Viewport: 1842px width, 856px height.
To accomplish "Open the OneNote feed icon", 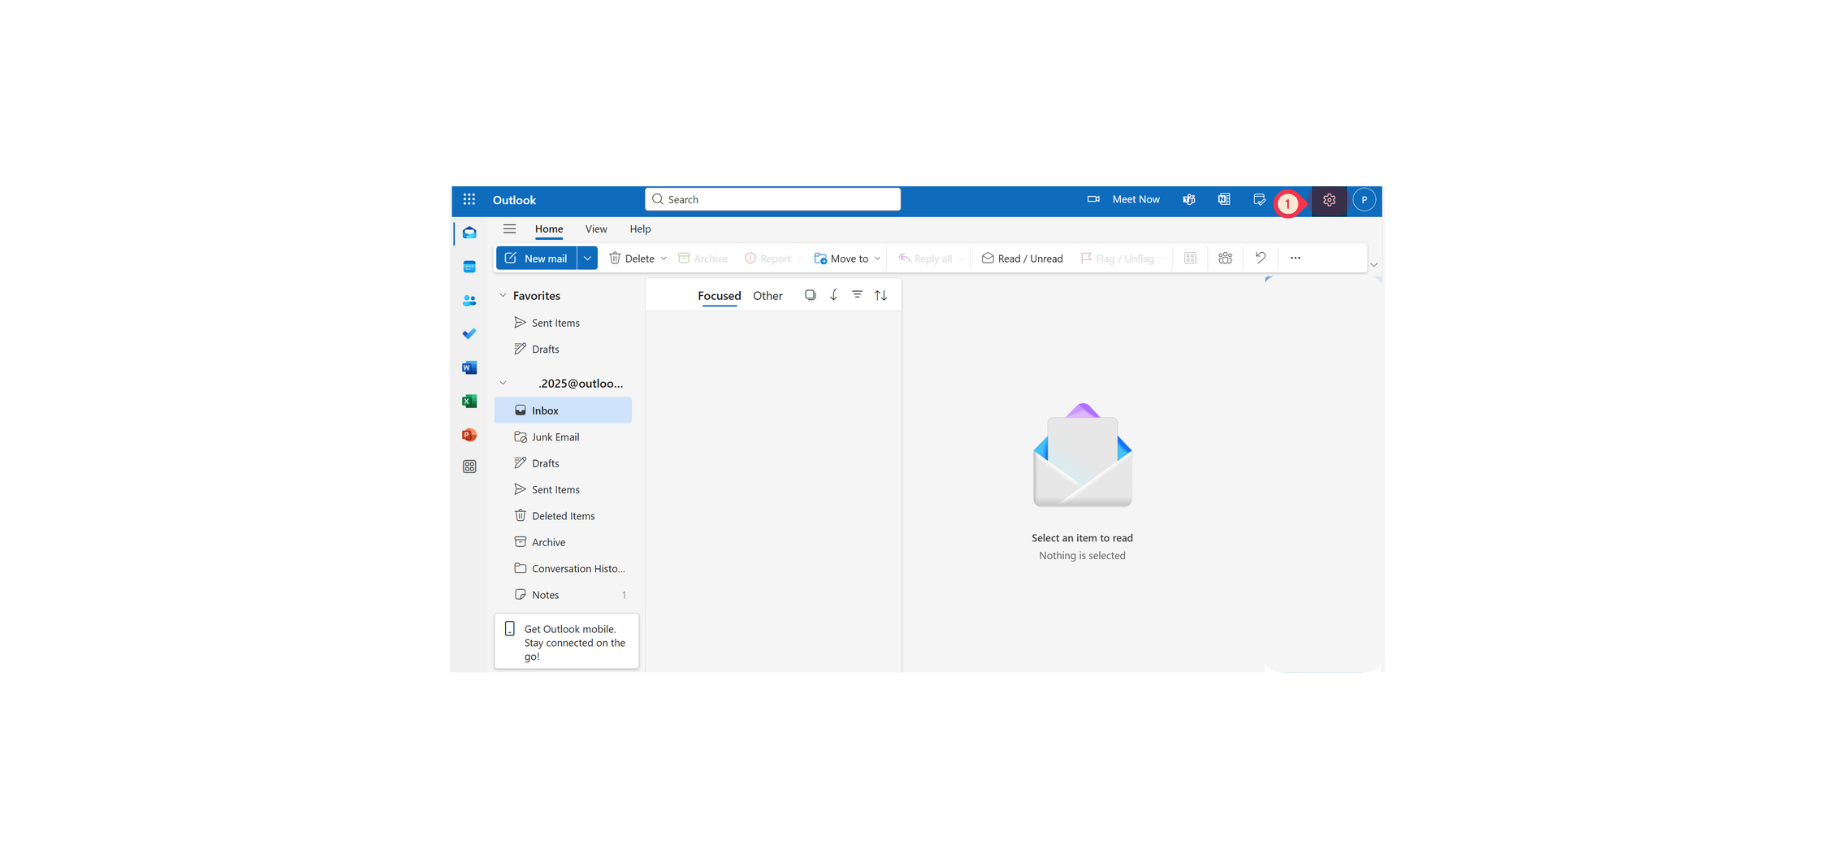I will pyautogui.click(x=1224, y=200).
